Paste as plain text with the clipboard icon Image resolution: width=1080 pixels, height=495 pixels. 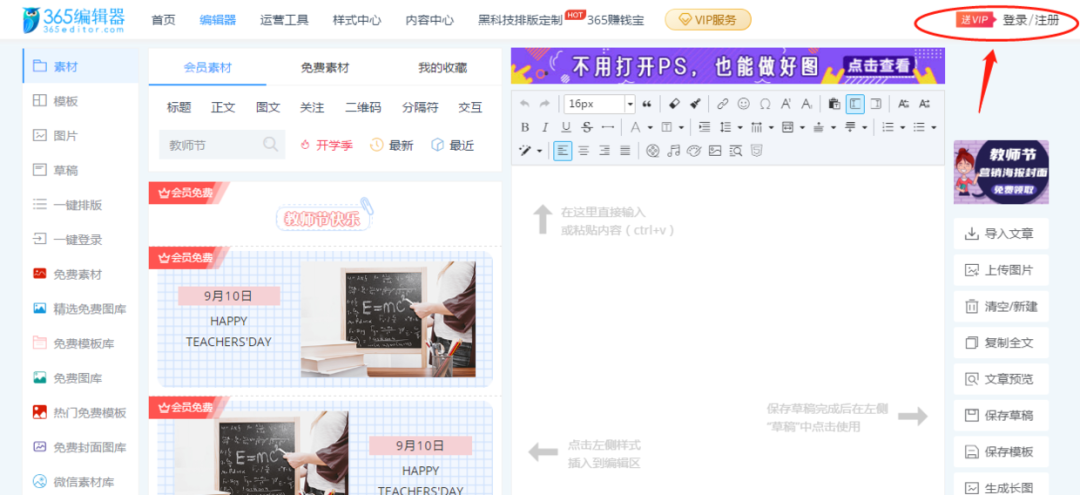(834, 104)
